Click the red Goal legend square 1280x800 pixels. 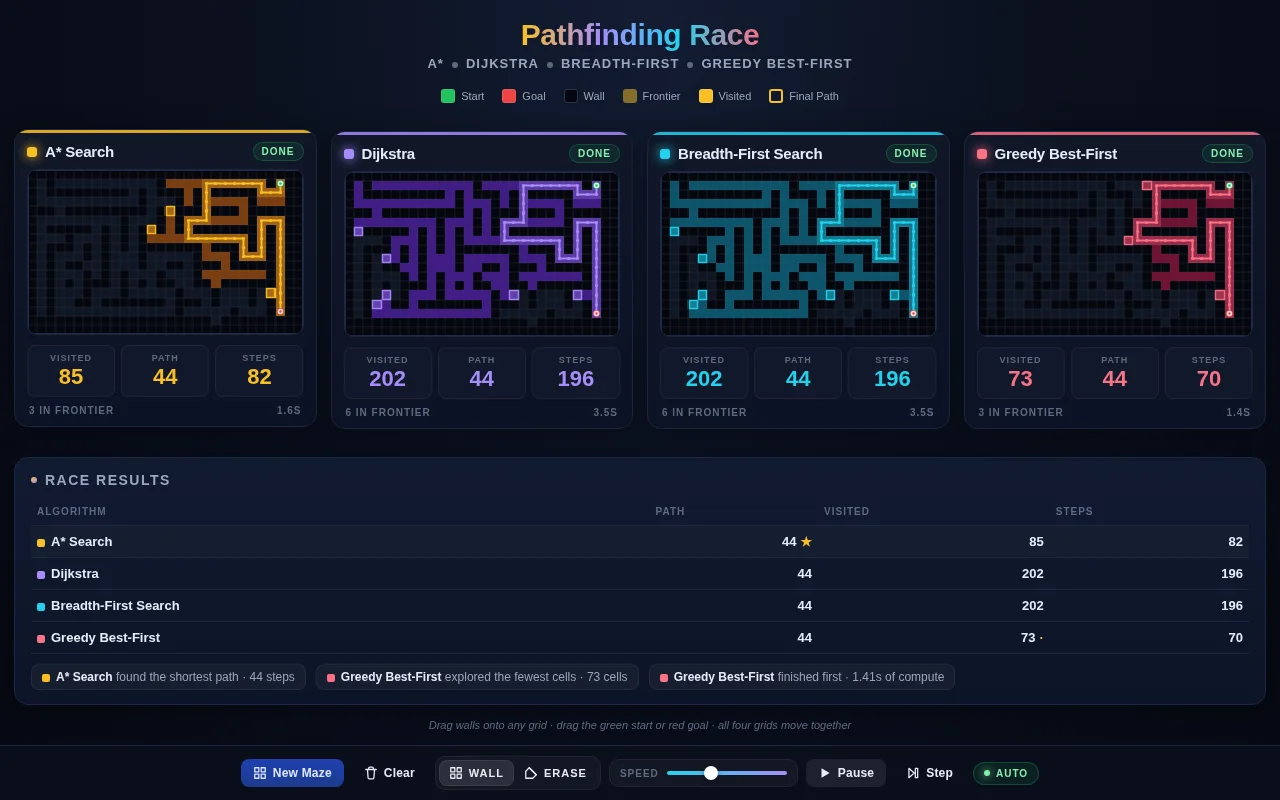coord(509,96)
